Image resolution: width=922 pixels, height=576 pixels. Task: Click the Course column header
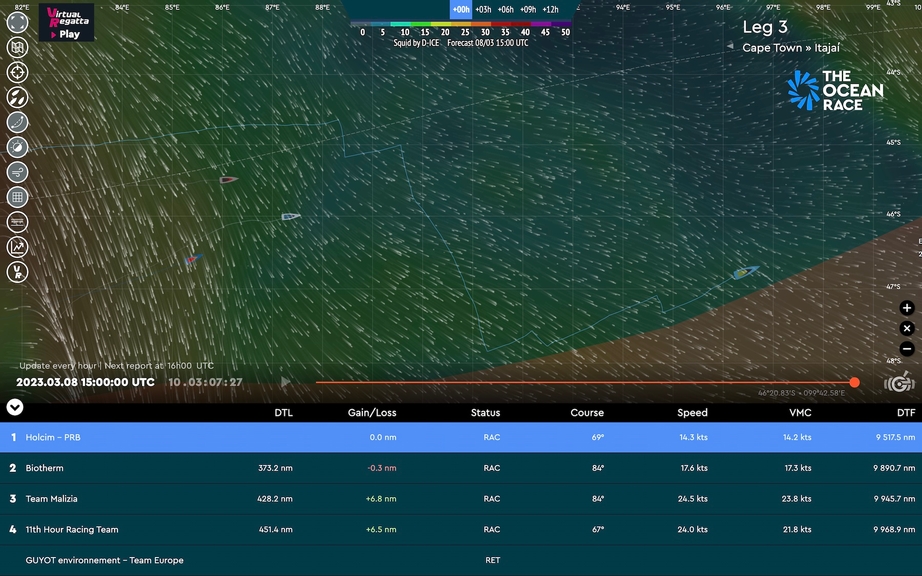coord(587,413)
